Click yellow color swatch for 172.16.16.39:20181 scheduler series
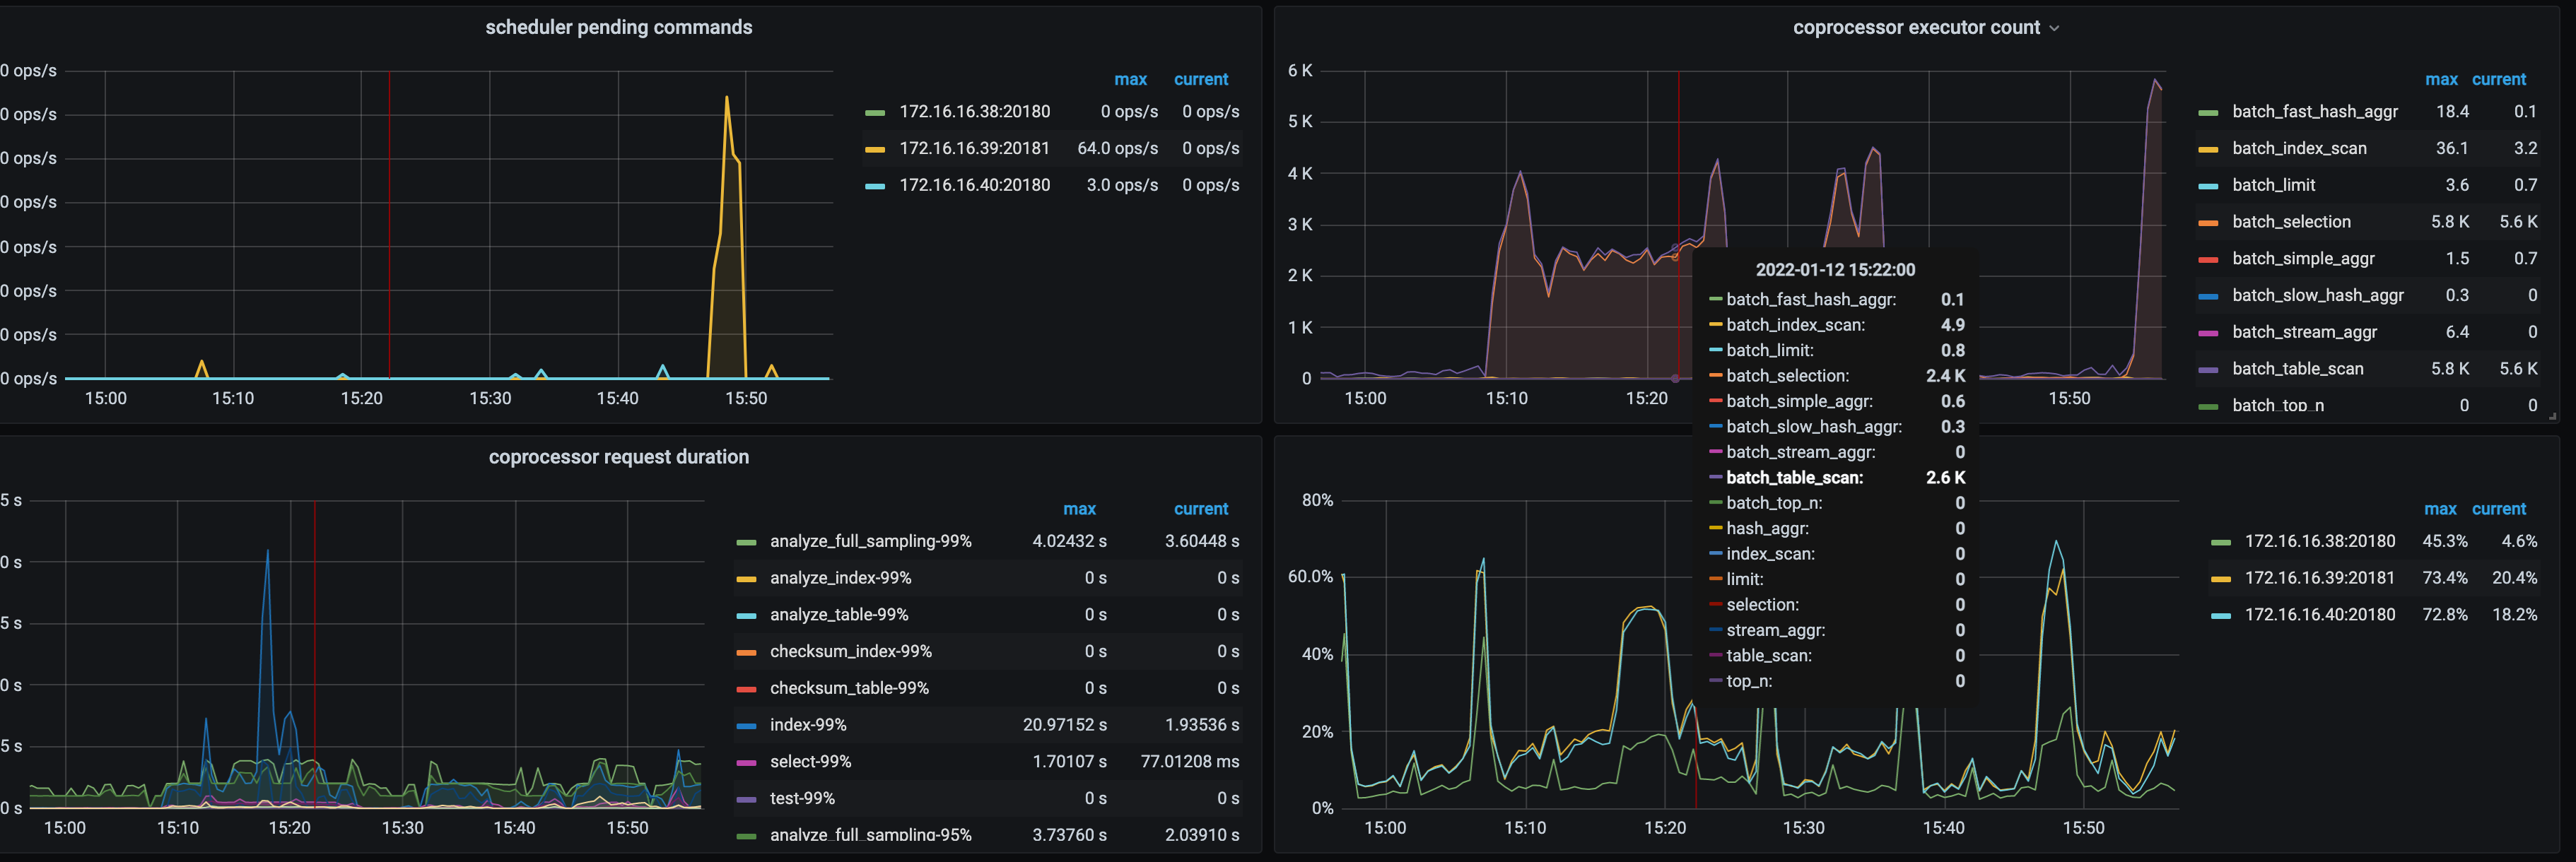The width and height of the screenshot is (2576, 862). point(875,149)
